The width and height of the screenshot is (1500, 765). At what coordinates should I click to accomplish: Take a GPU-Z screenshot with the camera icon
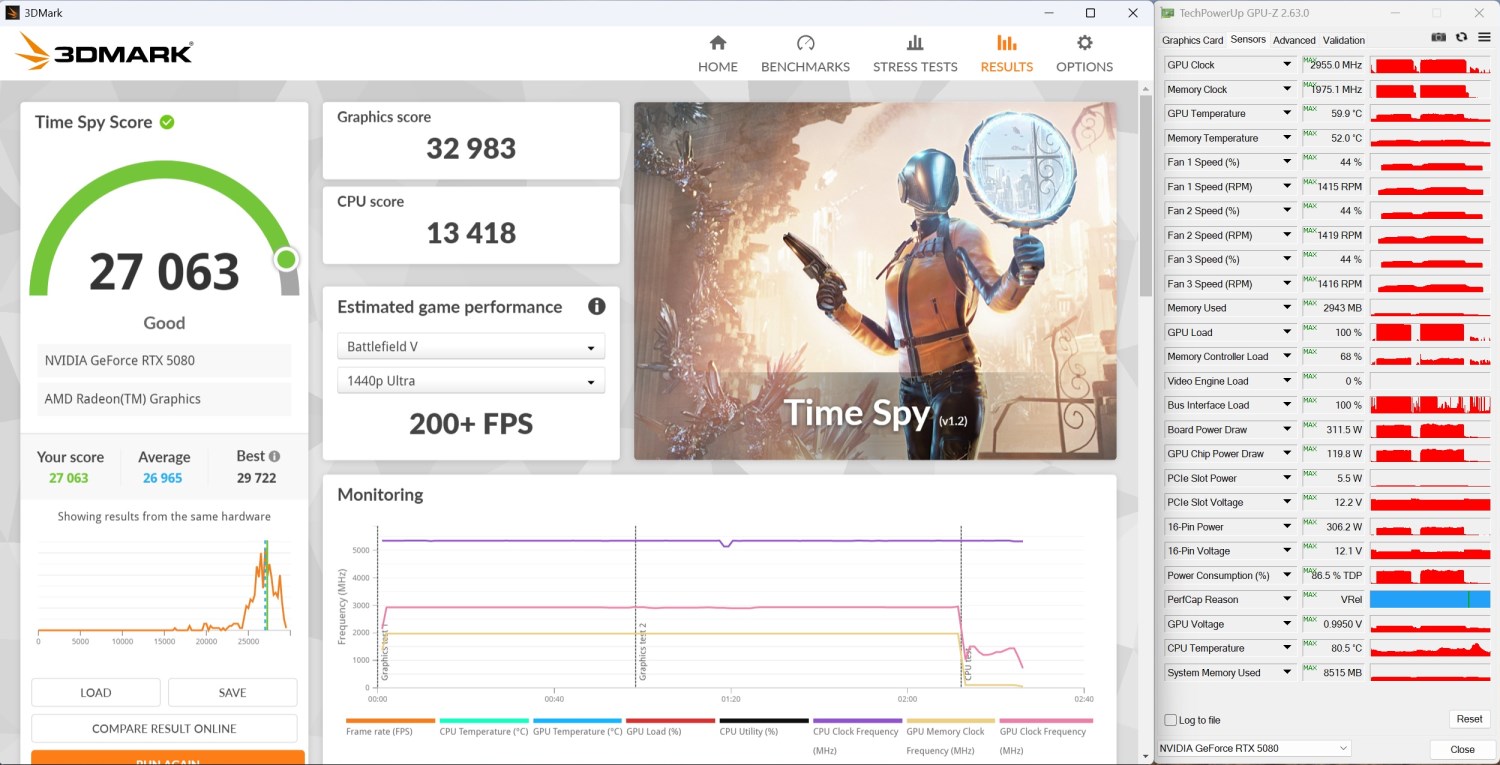click(x=1439, y=38)
